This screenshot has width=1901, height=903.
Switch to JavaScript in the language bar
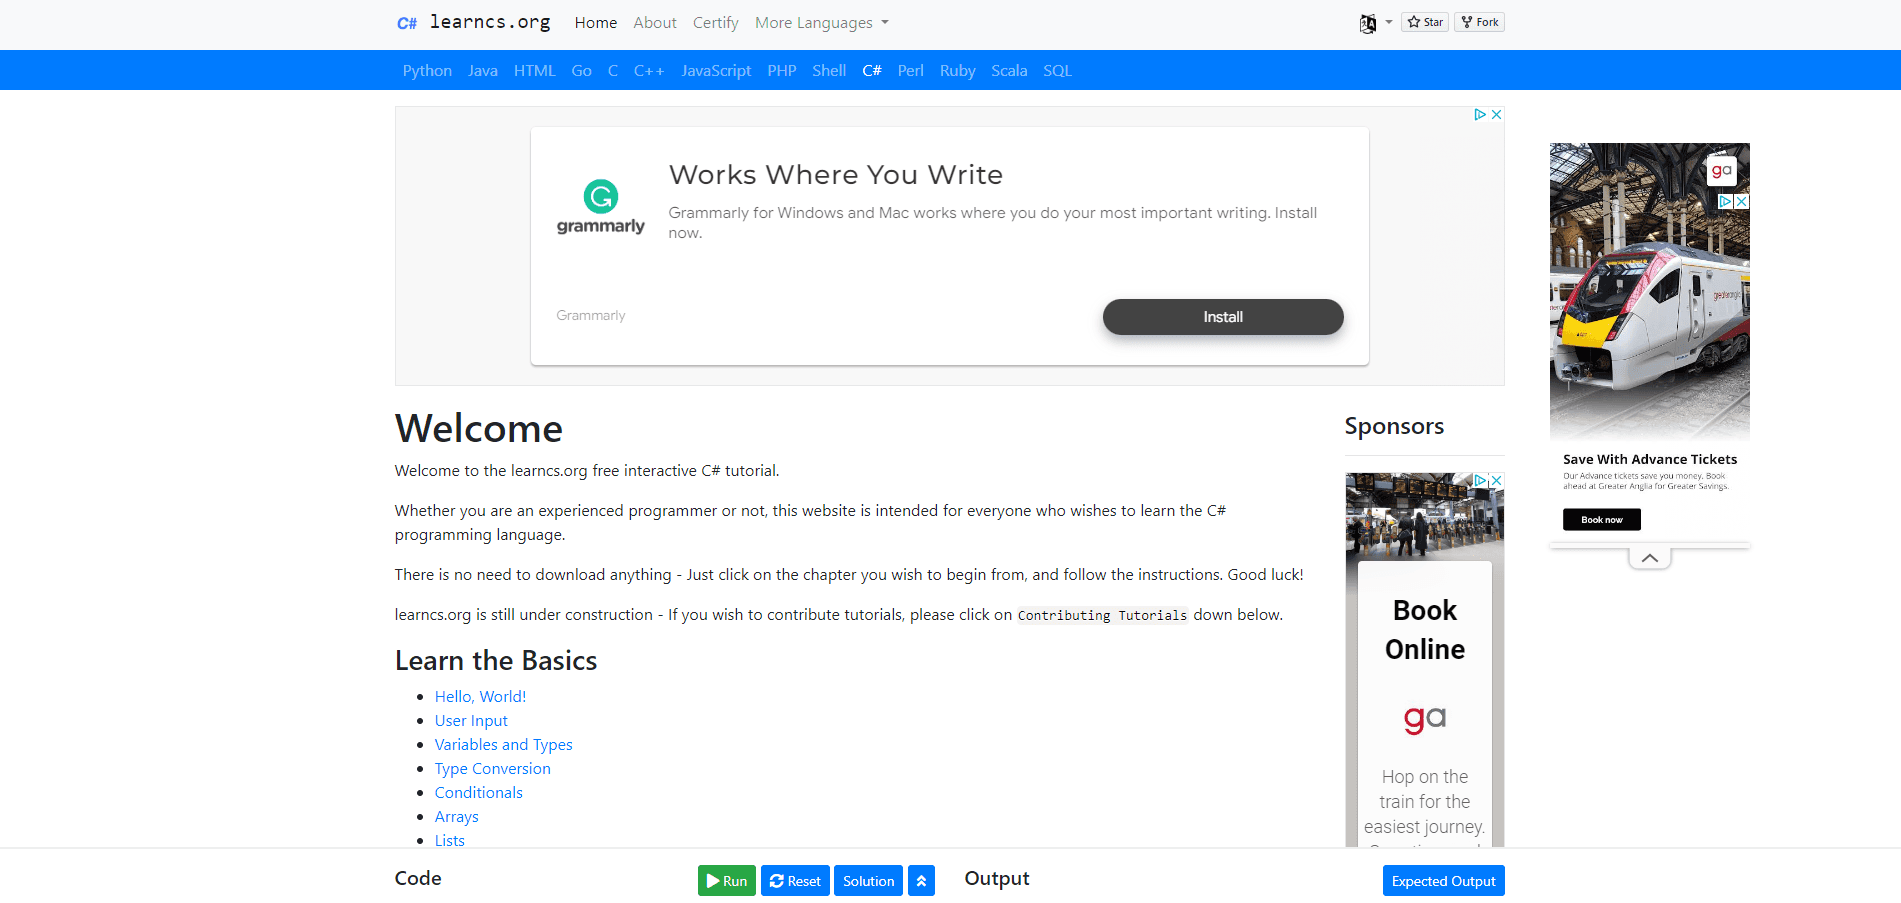click(x=715, y=71)
